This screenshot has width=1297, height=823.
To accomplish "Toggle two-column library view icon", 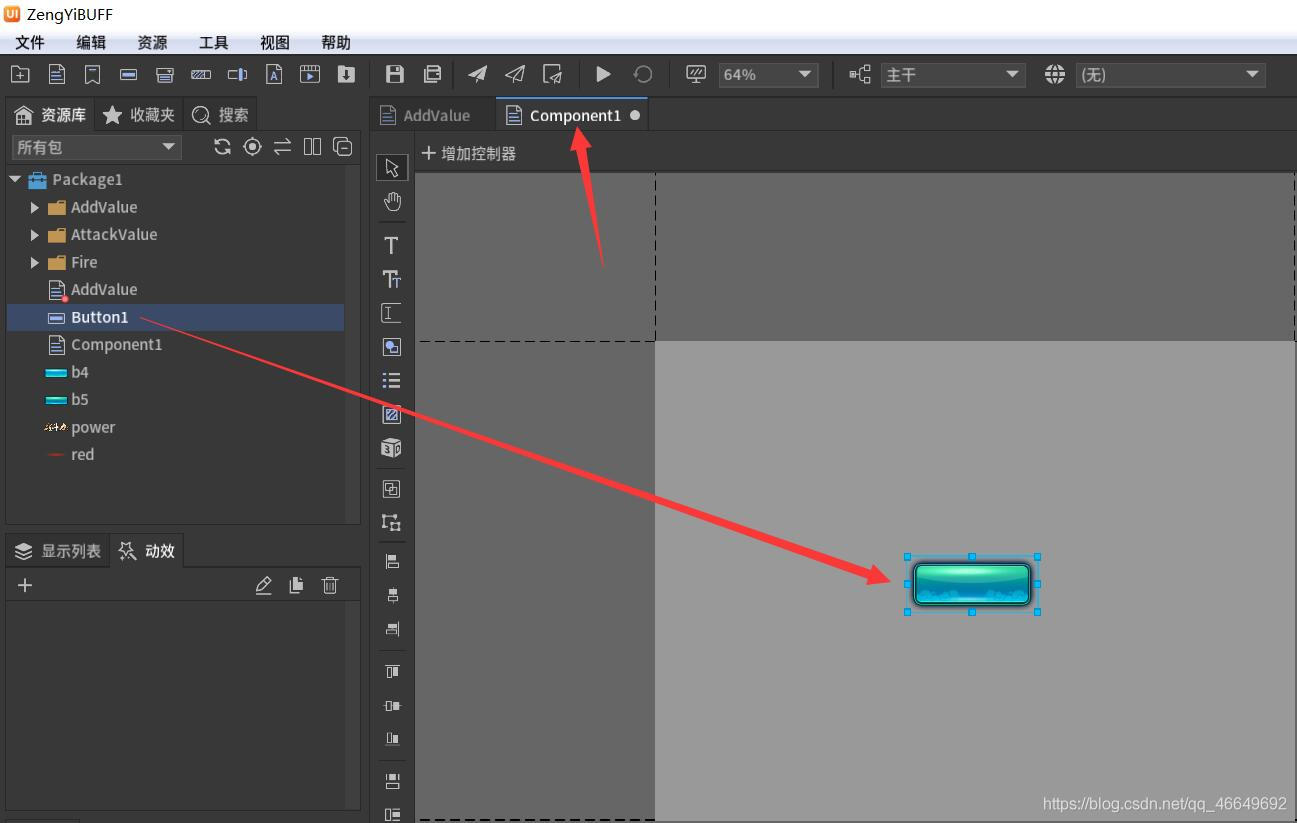I will point(313,147).
